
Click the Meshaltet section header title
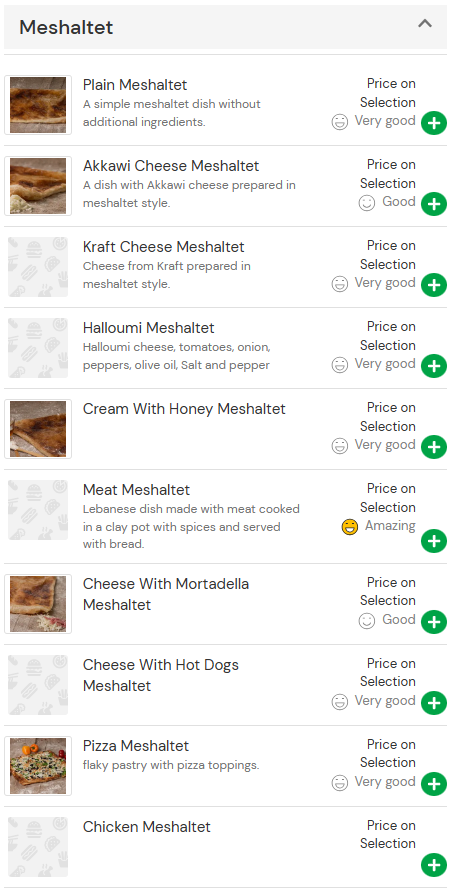coord(66,27)
